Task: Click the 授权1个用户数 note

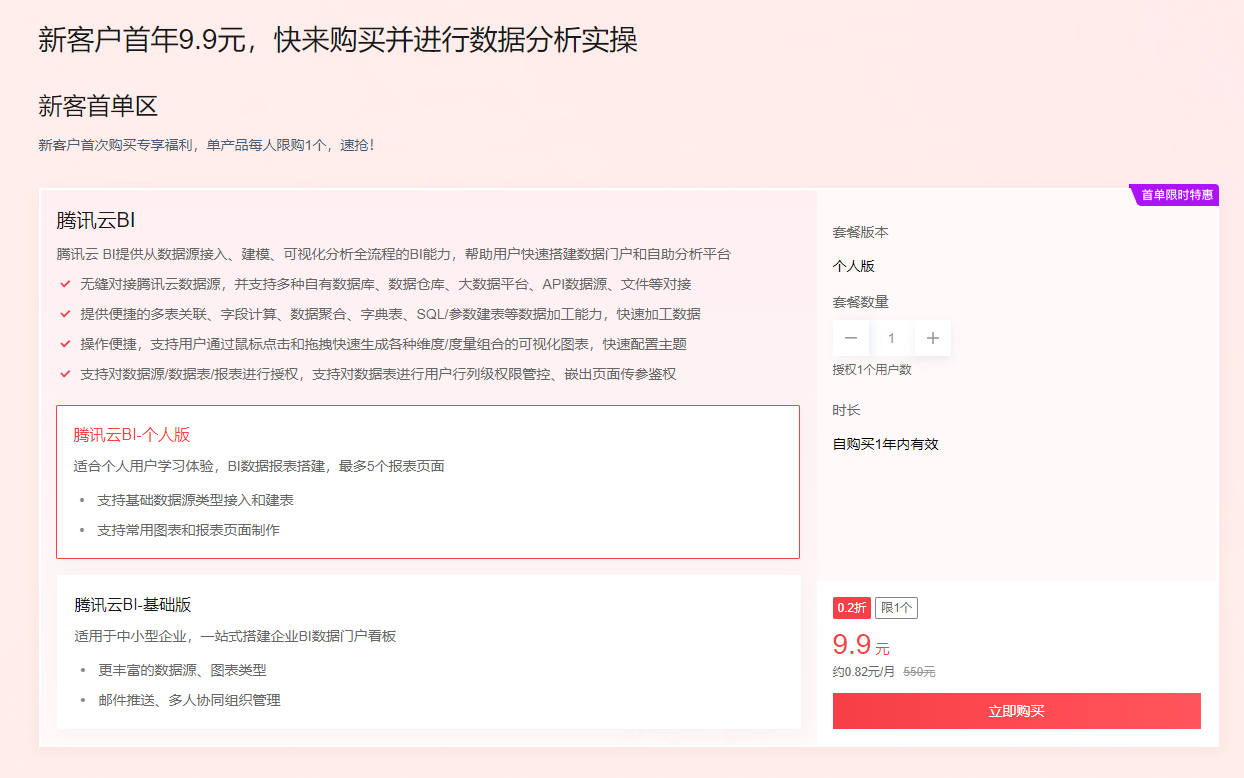Action: [x=872, y=370]
